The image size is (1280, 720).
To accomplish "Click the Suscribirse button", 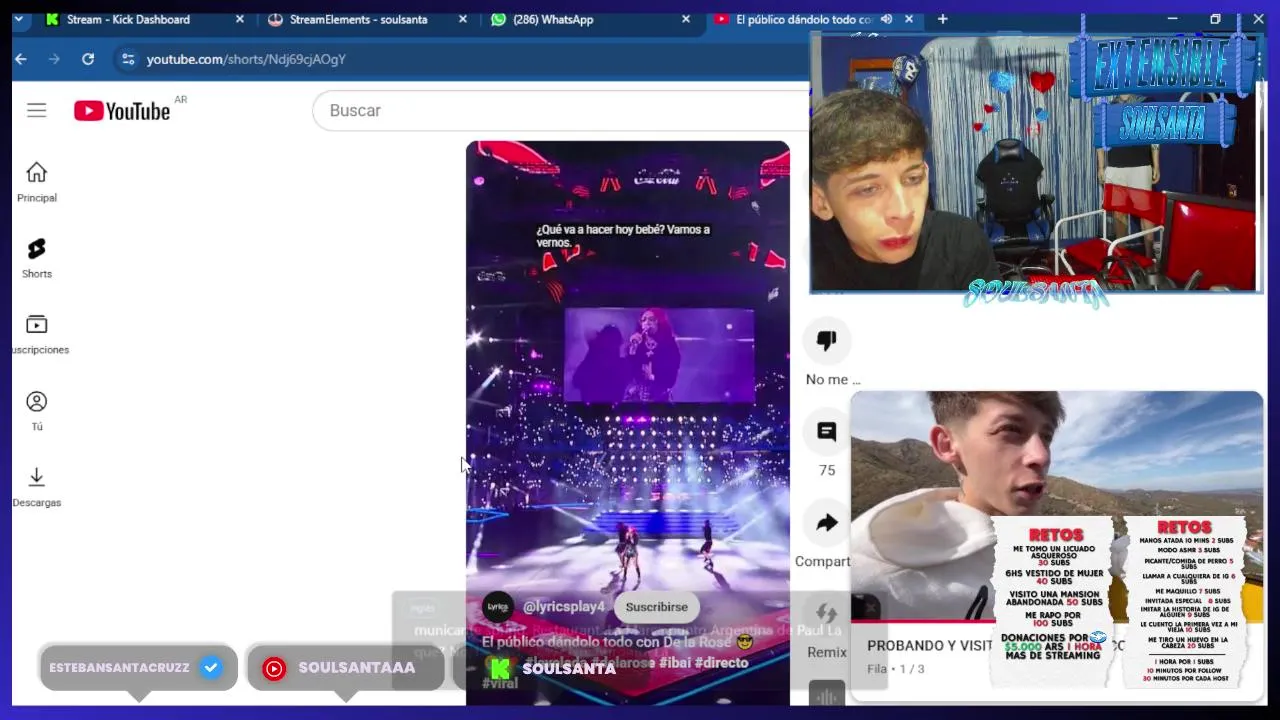I will (657, 607).
